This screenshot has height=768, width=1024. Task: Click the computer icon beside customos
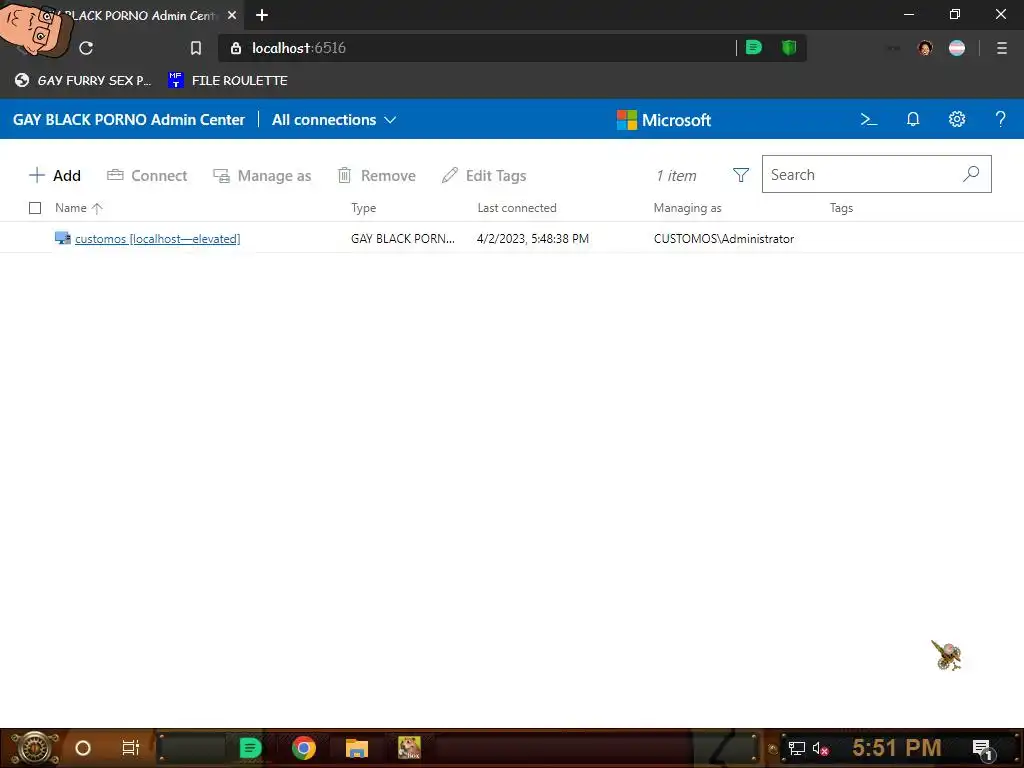[63, 238]
